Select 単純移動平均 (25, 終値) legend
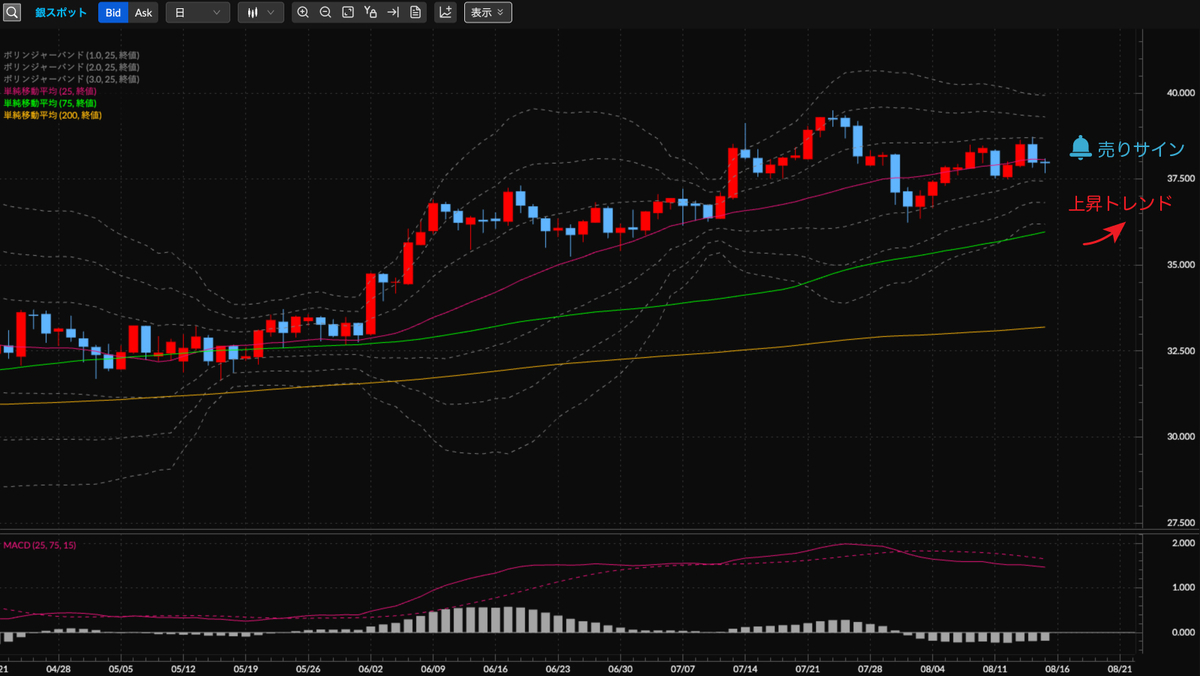This screenshot has width=1200, height=676. [50, 91]
